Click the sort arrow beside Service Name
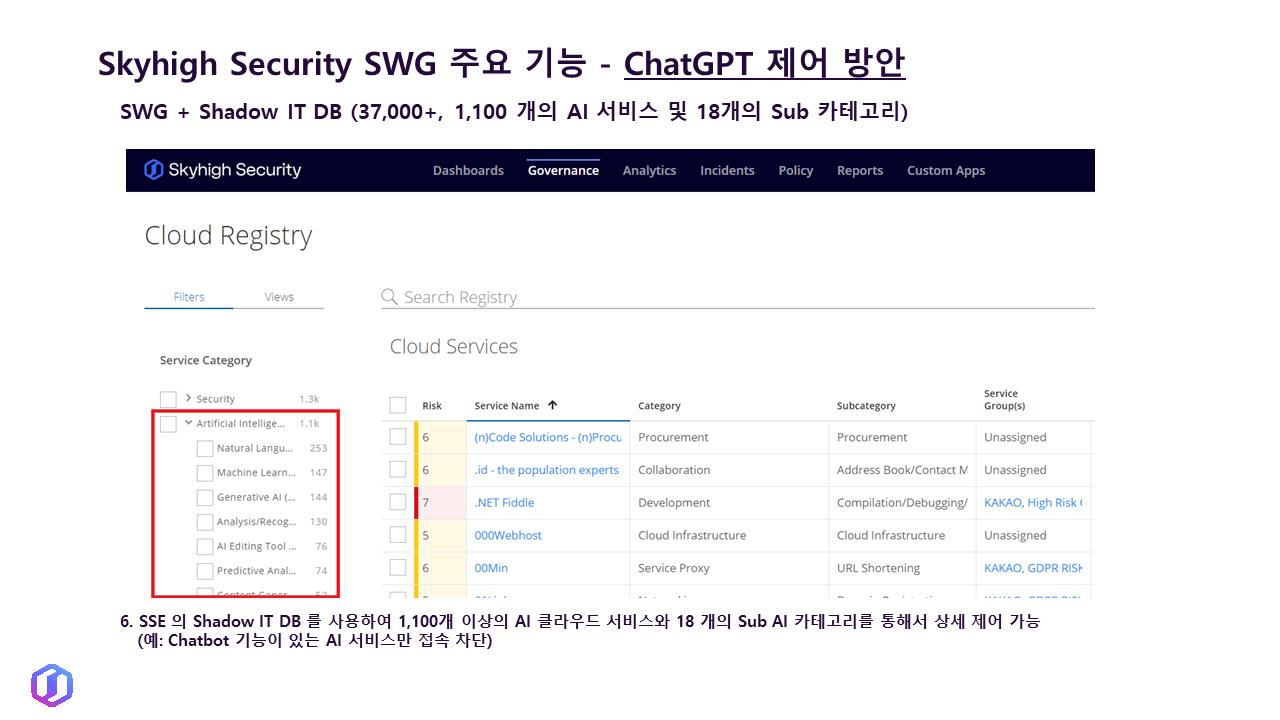 pos(553,405)
